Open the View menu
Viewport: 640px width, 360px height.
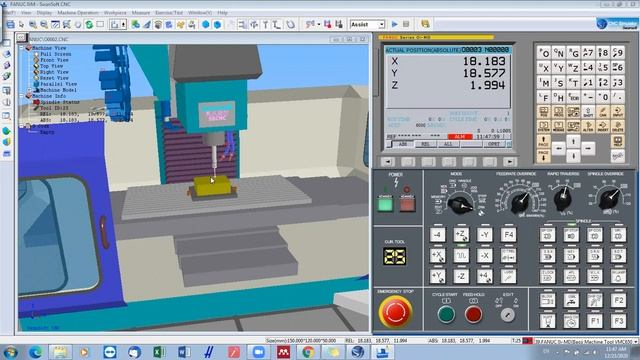(x=26, y=13)
